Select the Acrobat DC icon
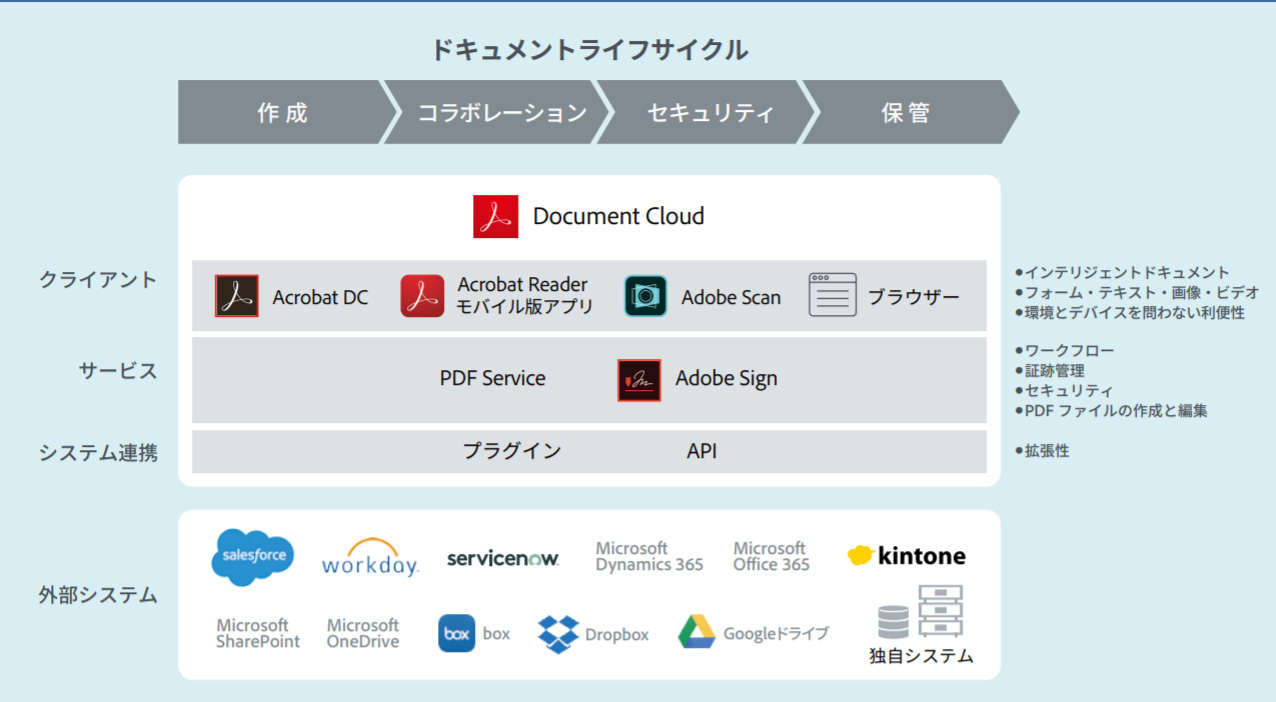 pos(237,297)
